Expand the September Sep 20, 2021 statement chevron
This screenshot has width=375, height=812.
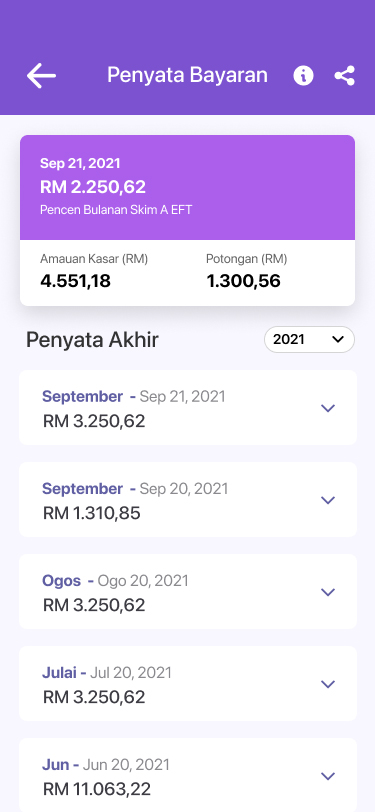pyautogui.click(x=328, y=500)
